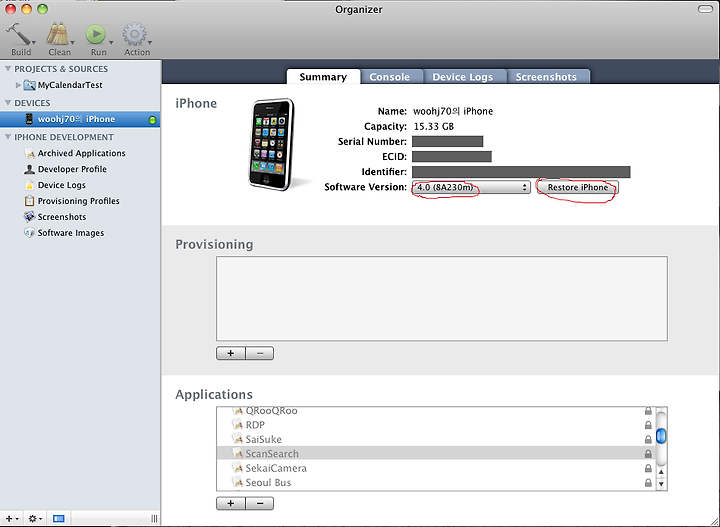Click the Build hammer icon

pos(18,34)
